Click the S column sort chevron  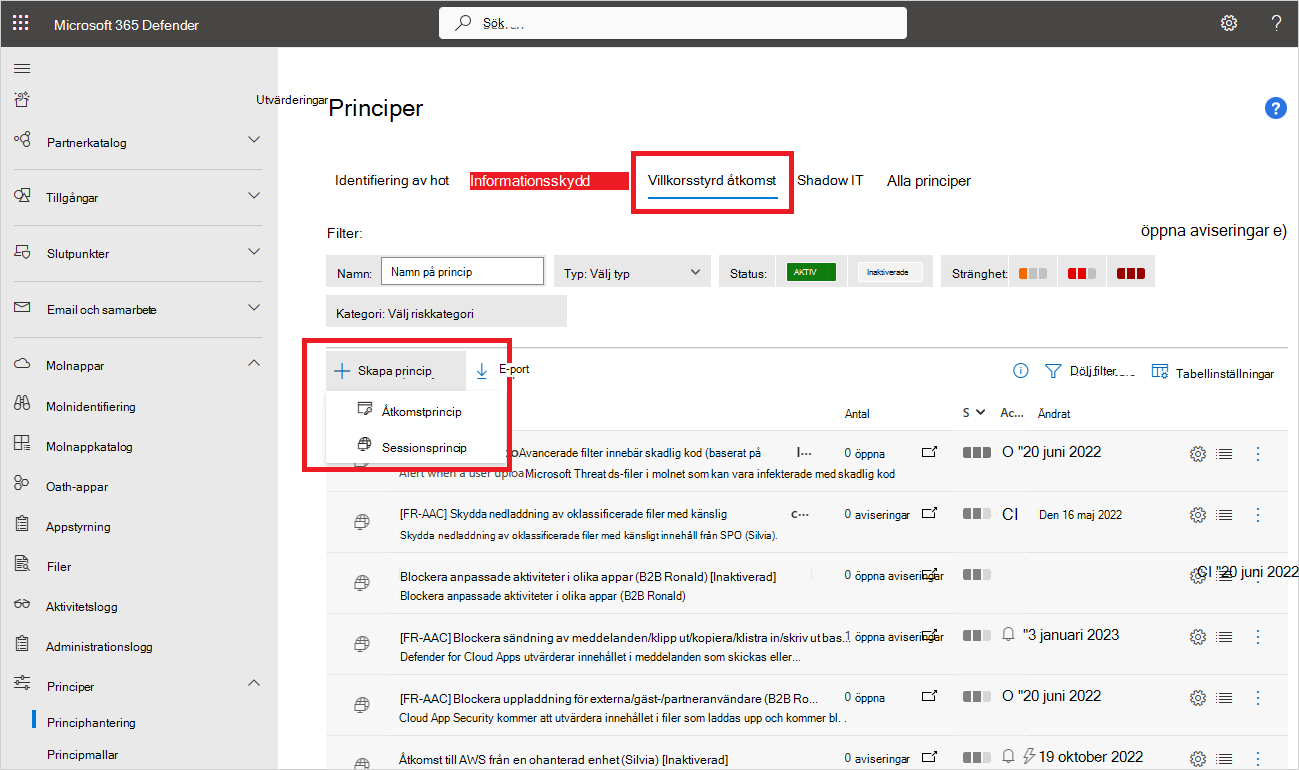click(x=981, y=412)
